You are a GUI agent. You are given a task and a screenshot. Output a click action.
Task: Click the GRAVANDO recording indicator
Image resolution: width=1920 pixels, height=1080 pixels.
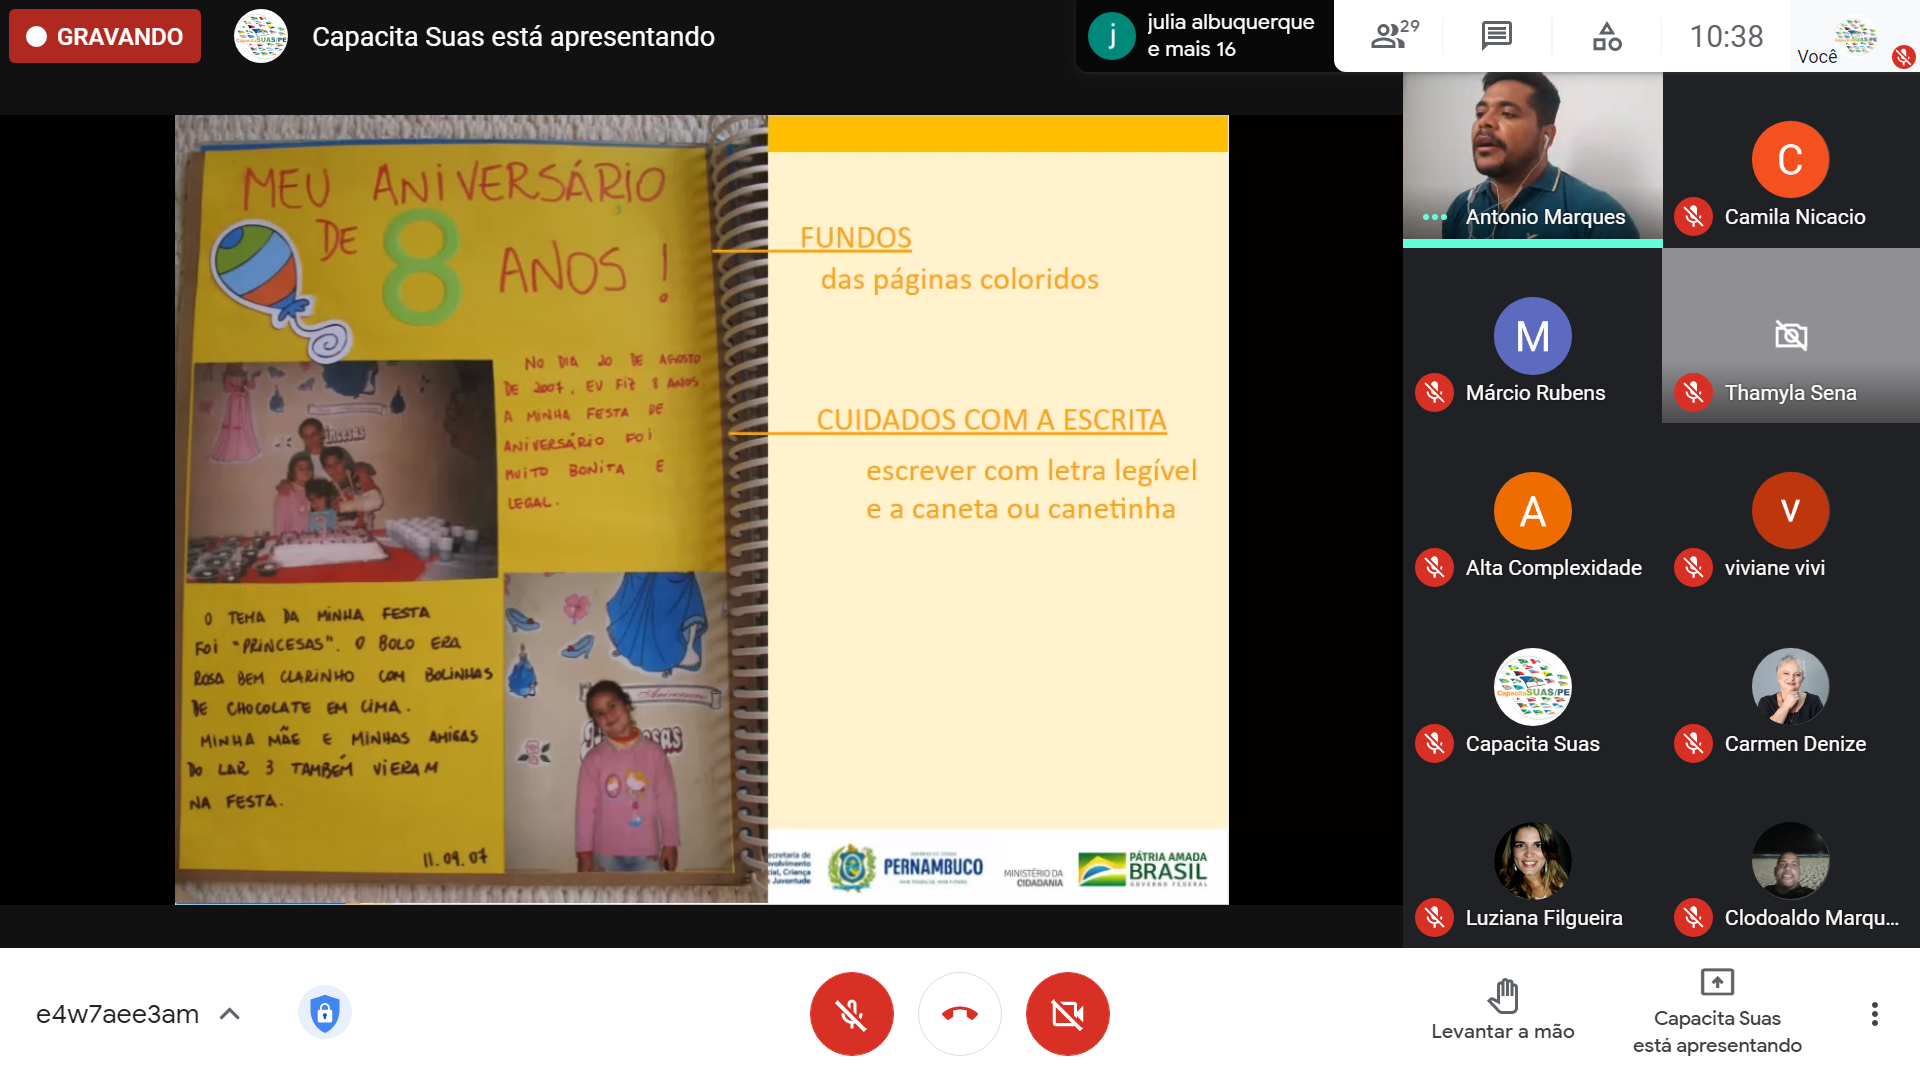click(x=105, y=36)
